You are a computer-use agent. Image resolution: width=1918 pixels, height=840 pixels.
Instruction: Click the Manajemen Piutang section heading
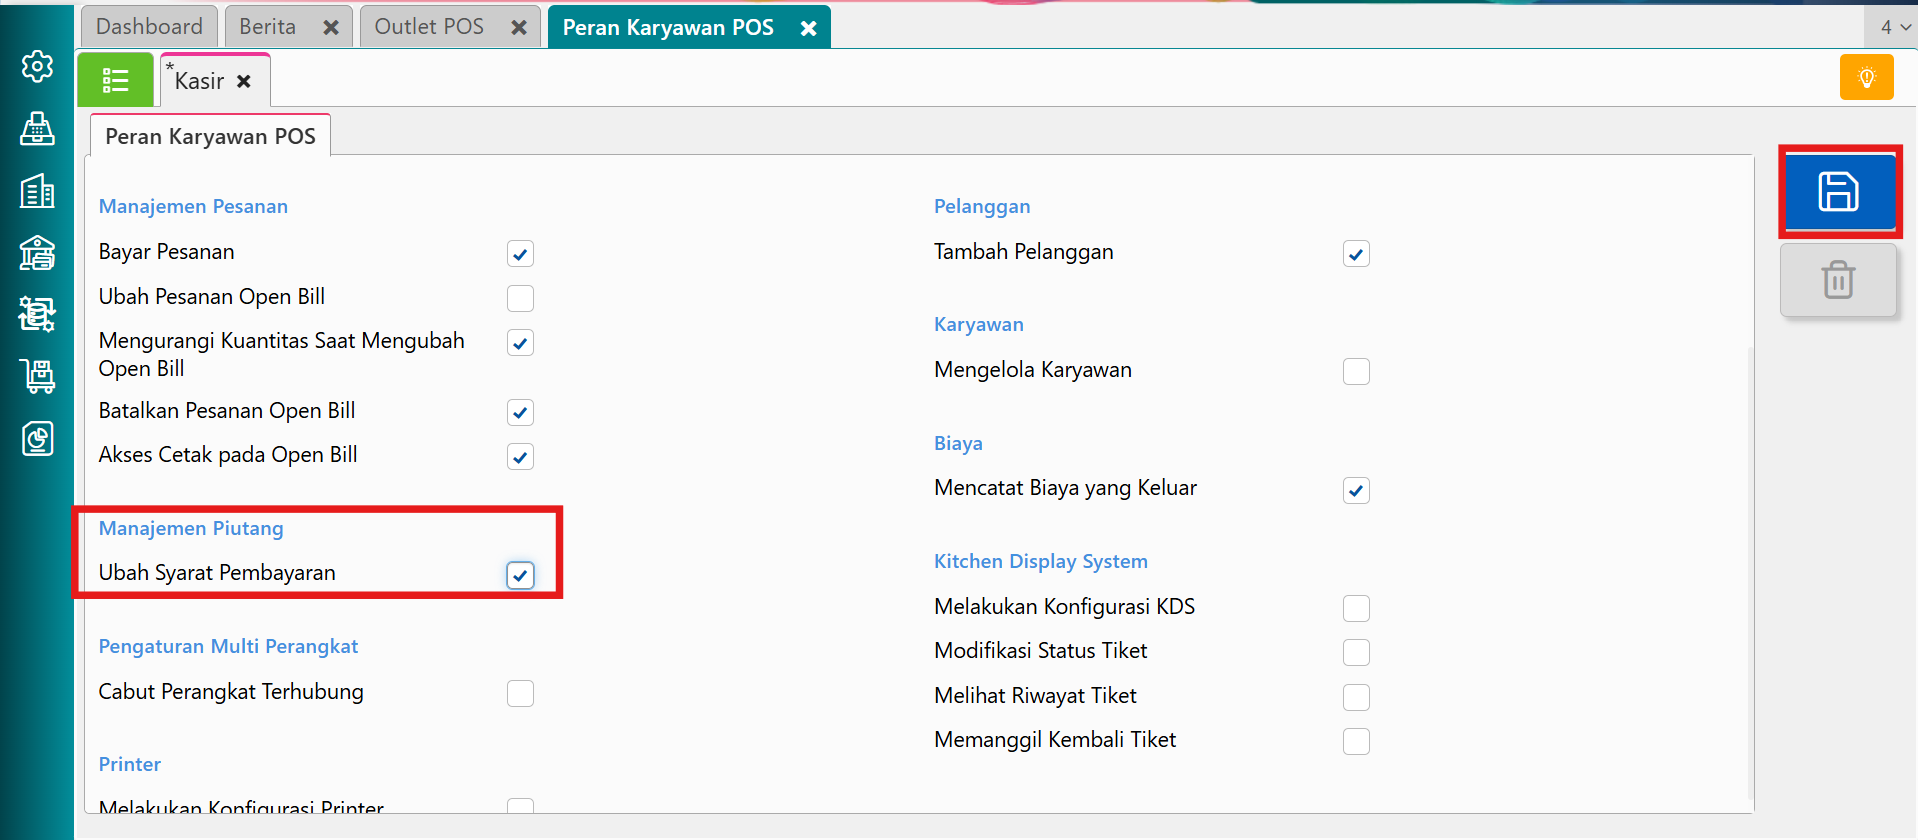pyautogui.click(x=191, y=528)
